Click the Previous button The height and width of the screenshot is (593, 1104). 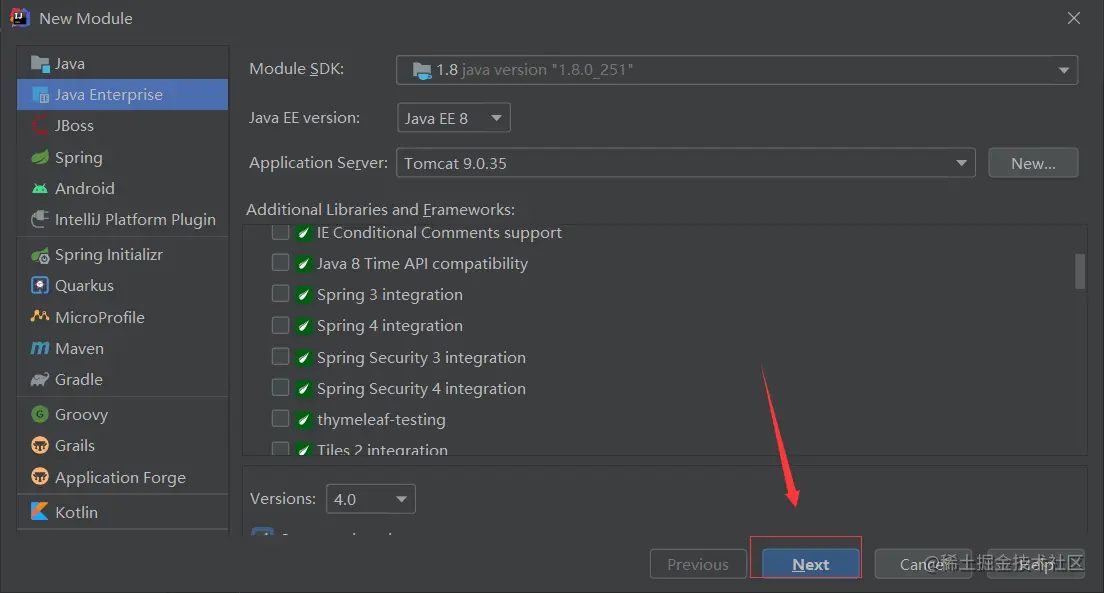pos(698,564)
